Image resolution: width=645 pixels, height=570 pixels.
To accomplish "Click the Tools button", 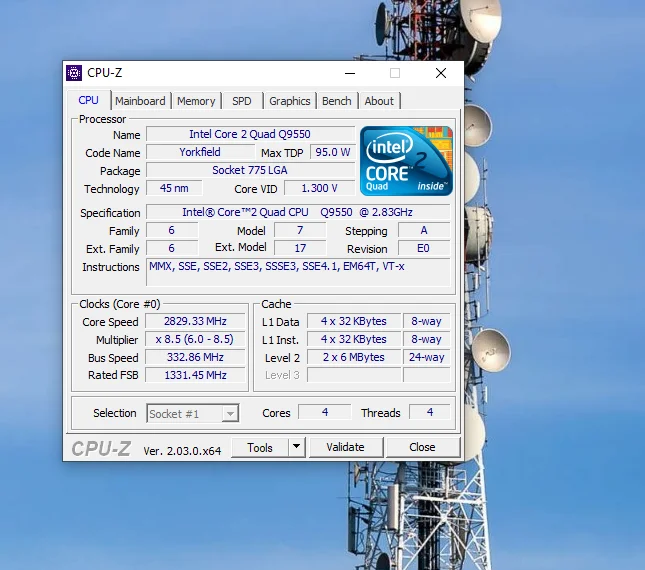I will 260,447.
